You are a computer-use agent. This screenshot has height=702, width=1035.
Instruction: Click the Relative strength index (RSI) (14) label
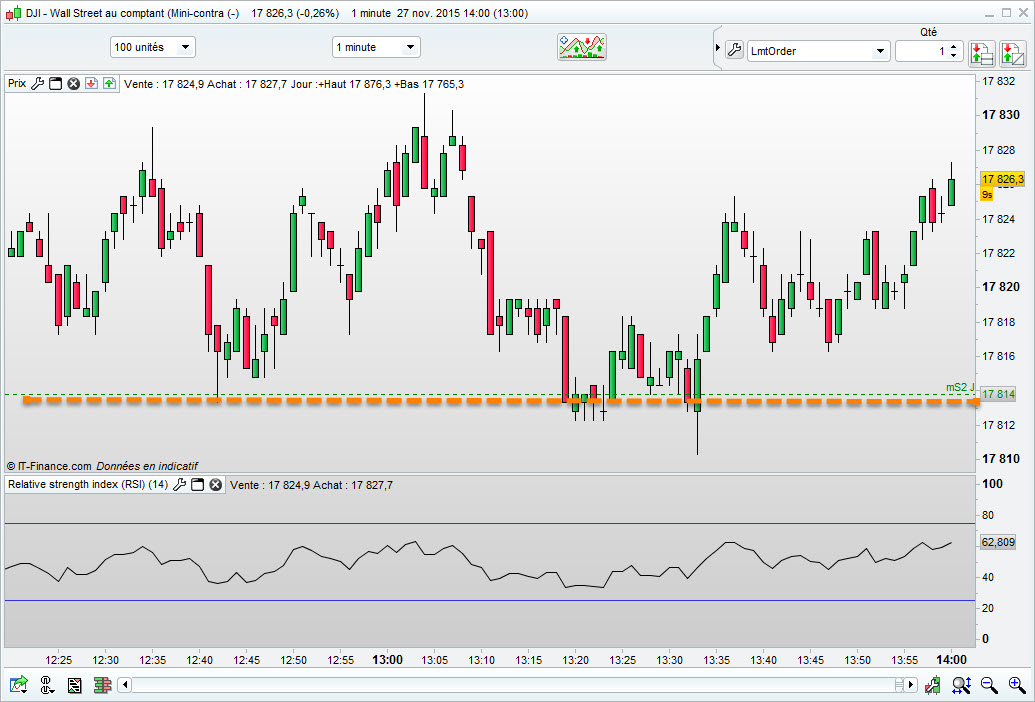(88, 484)
